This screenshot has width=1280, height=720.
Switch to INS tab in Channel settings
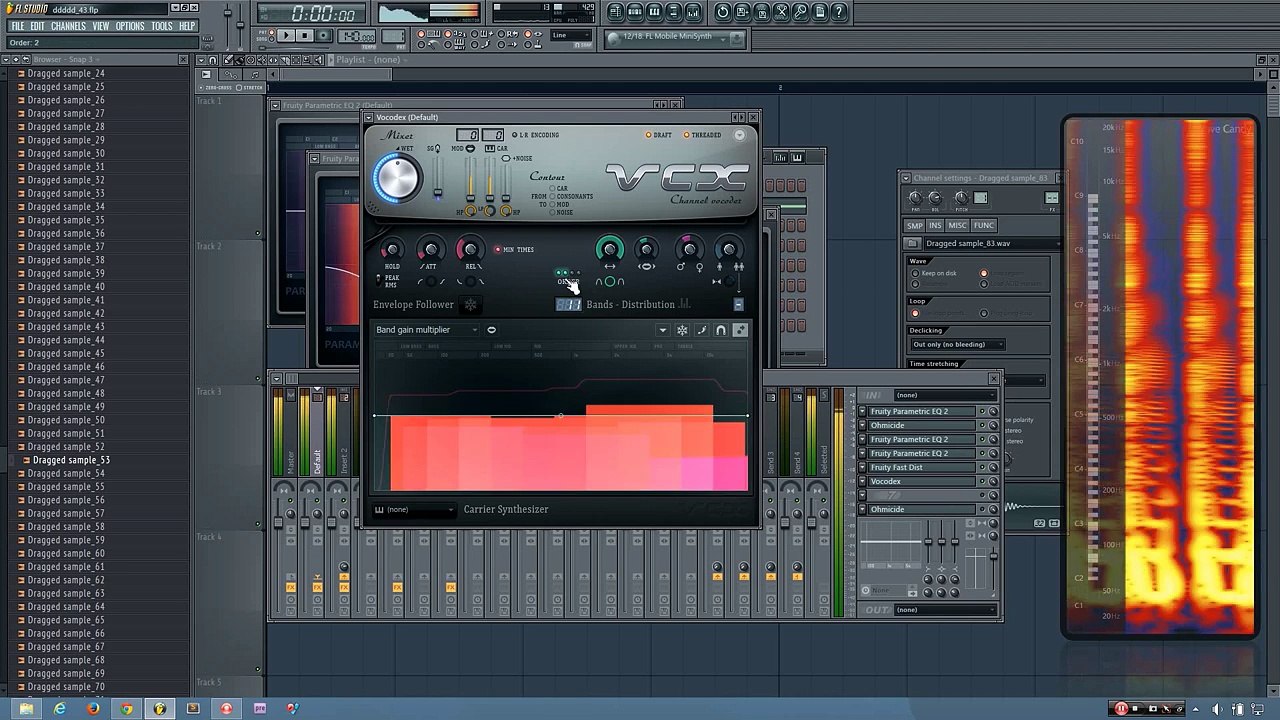tap(935, 226)
